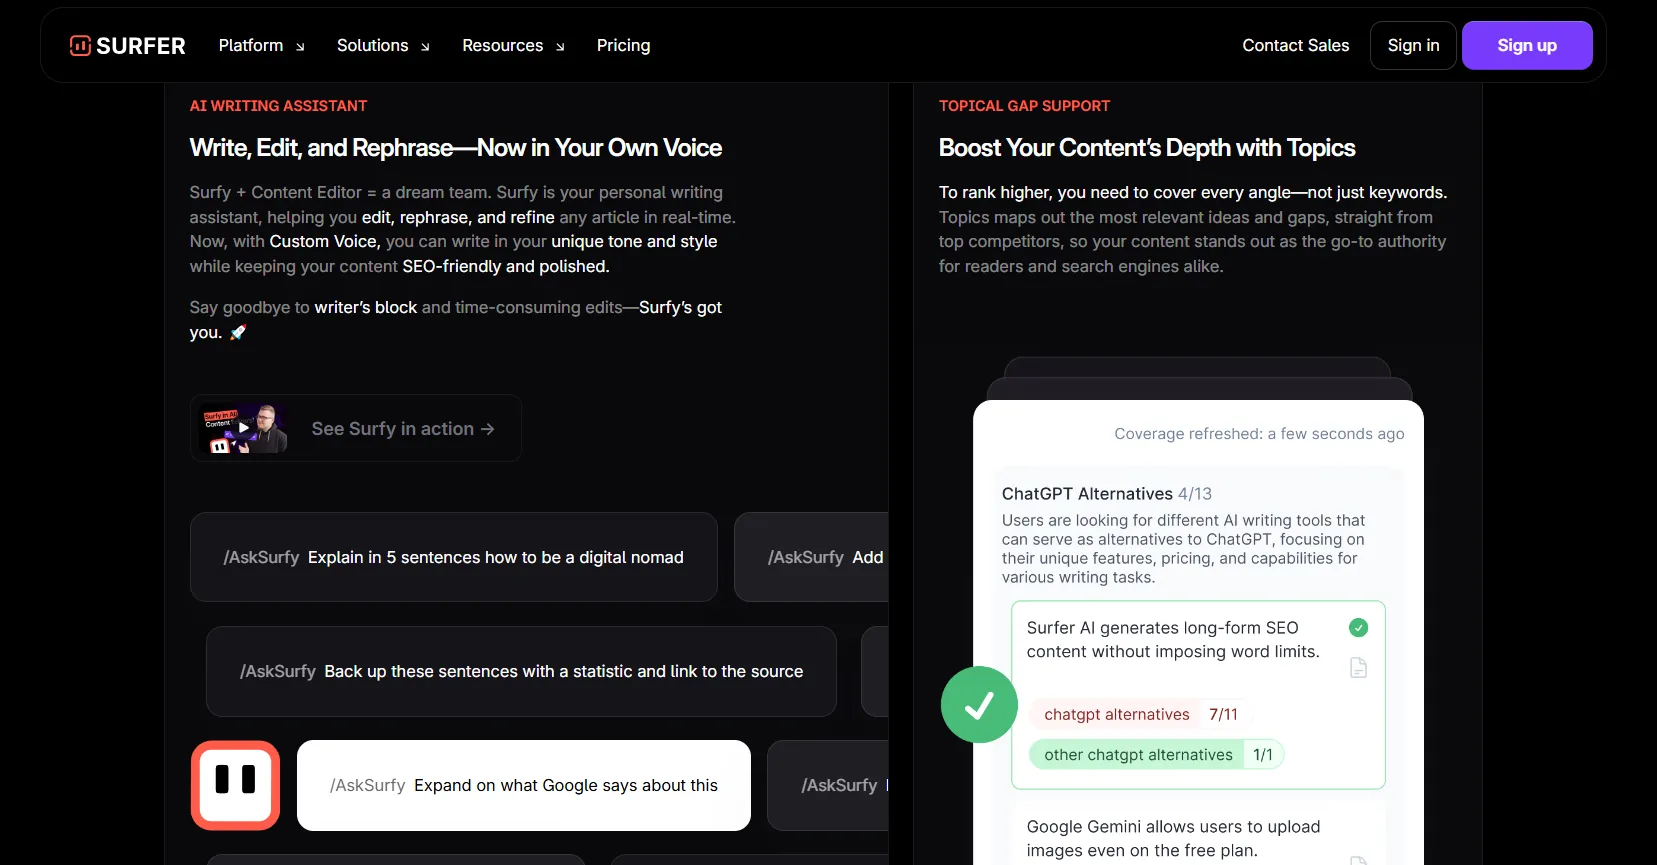Click the ChatGPT Alternatives 4/13 heading
This screenshot has width=1657, height=865.
[x=1106, y=494]
